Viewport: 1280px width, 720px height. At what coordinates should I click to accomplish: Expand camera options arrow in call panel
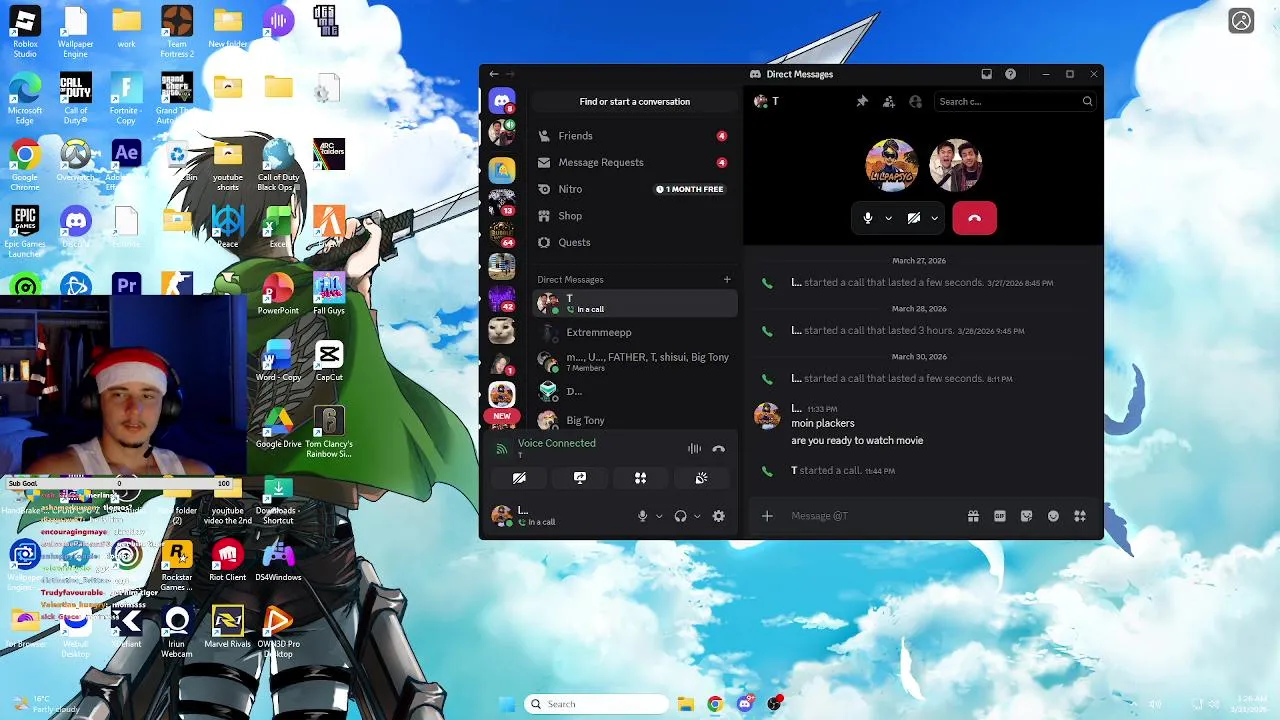click(x=934, y=218)
